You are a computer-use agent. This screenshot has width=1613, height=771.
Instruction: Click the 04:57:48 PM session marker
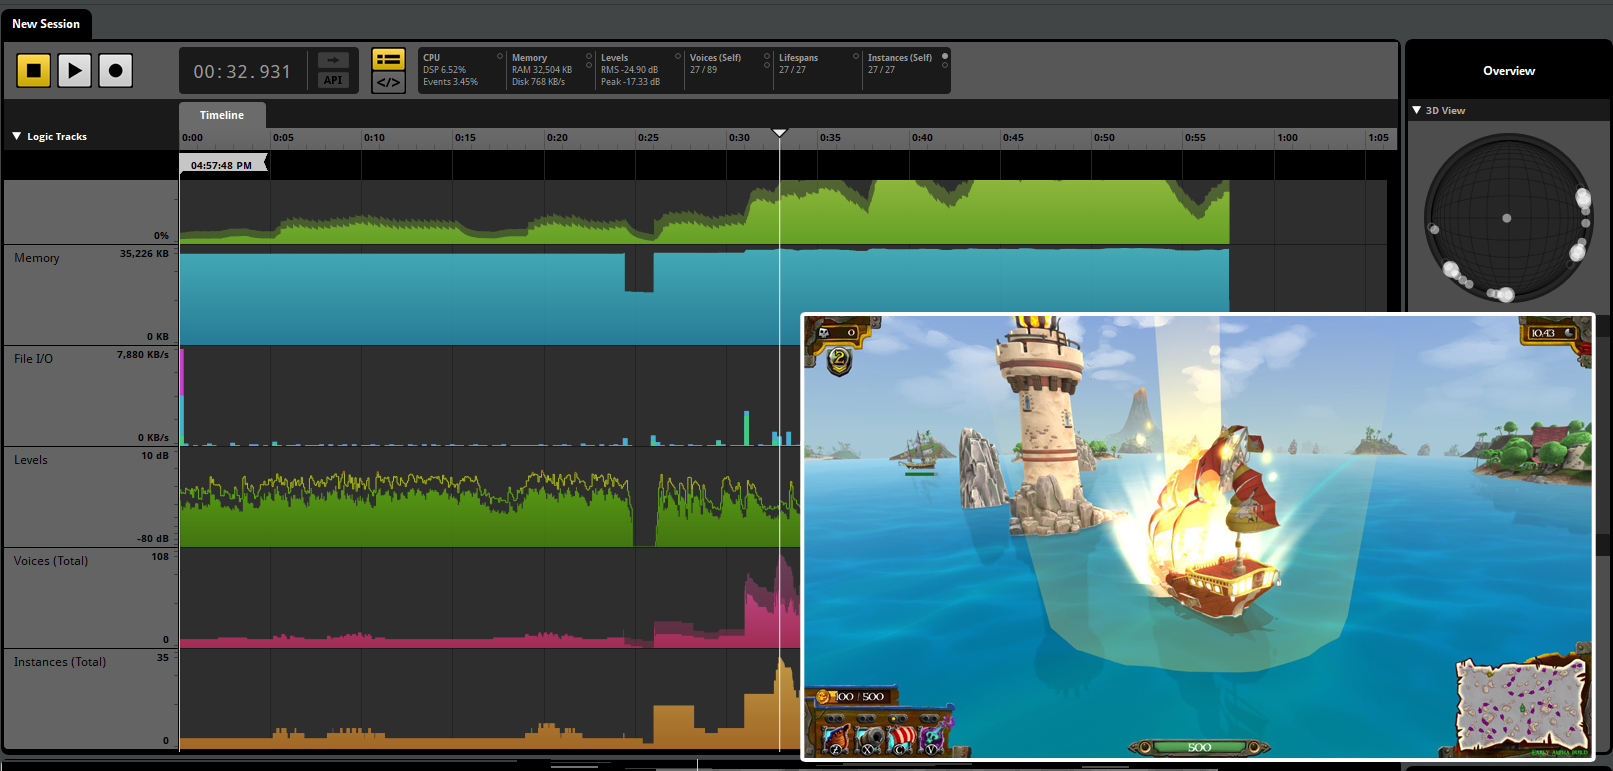pyautogui.click(x=222, y=165)
